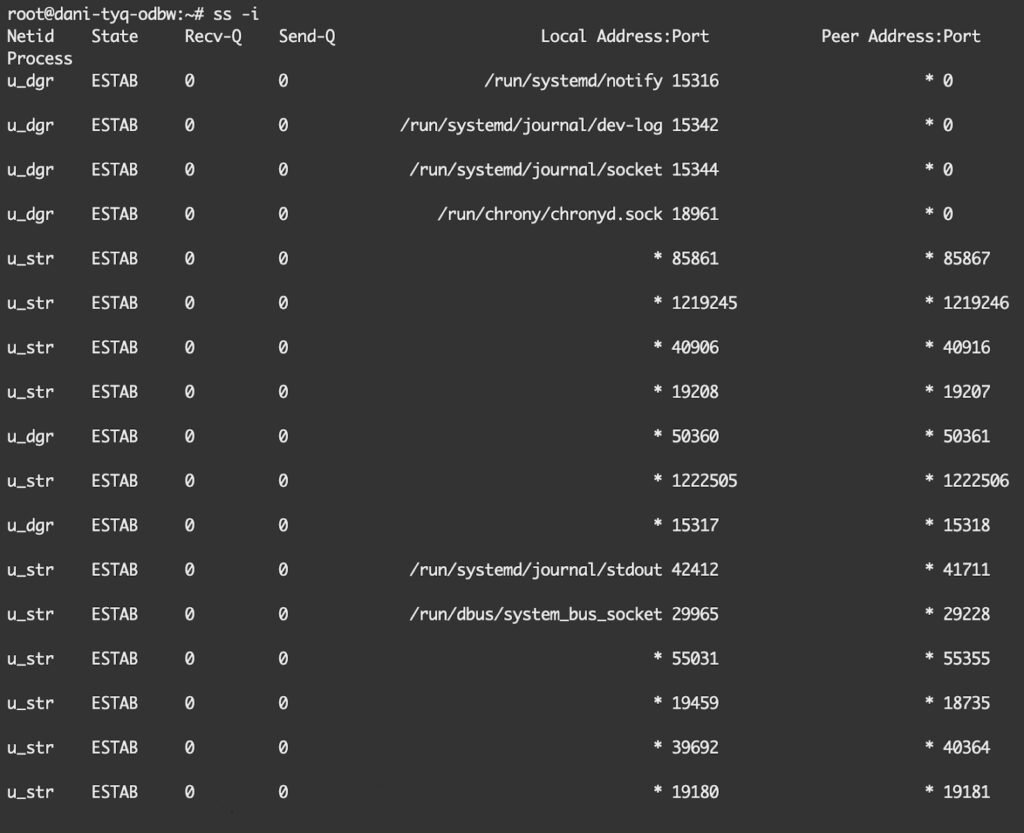
Task: Click the Peer Address:Port header
Action: pos(900,36)
